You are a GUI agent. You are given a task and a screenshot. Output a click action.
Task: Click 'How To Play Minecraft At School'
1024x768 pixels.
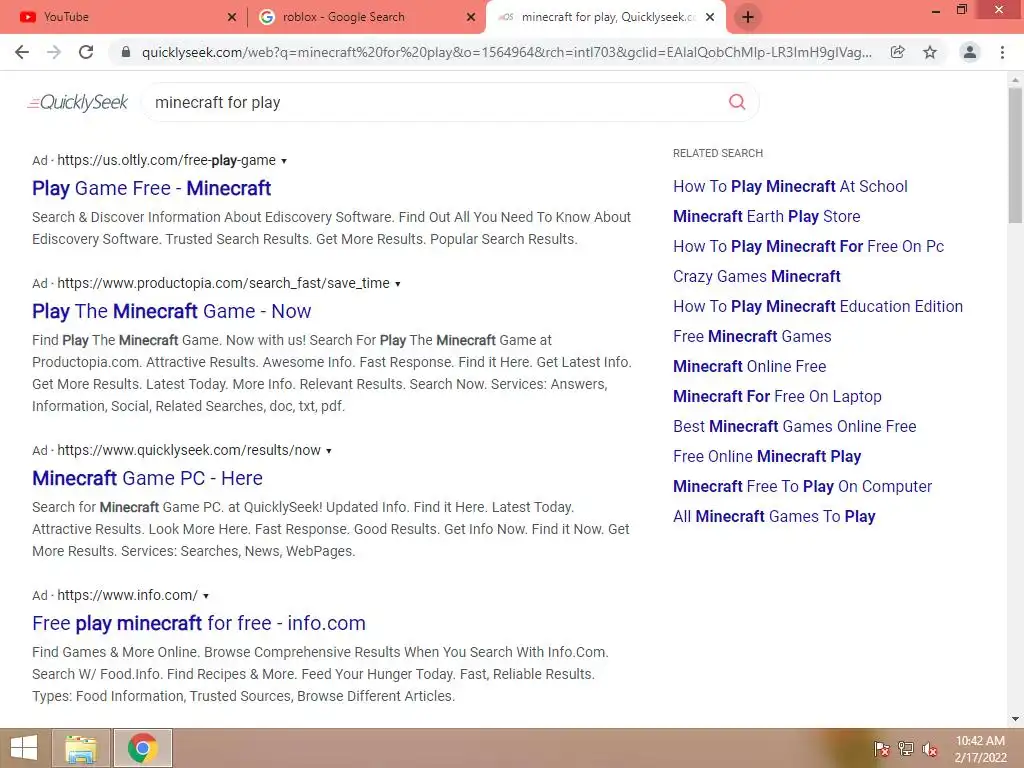[790, 186]
